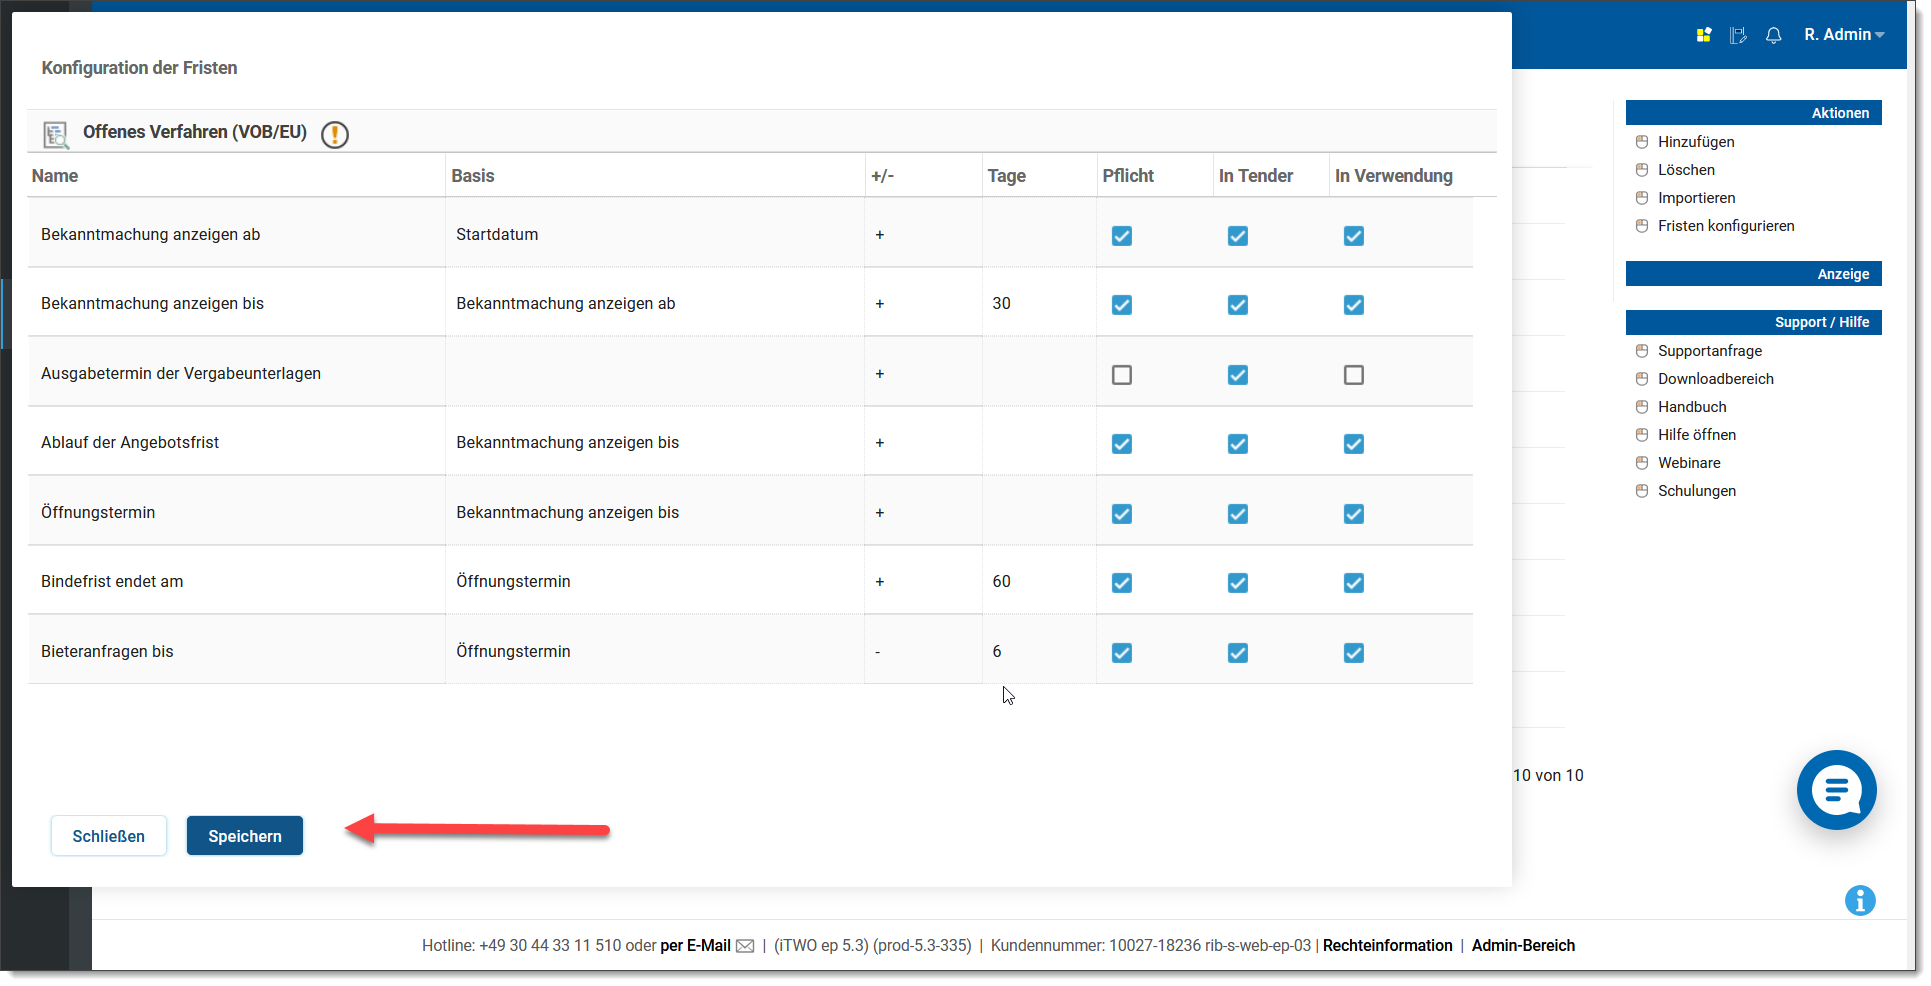Image resolution: width=1931 pixels, height=986 pixels.
Task: Open the Schulungen link
Action: [1697, 491]
